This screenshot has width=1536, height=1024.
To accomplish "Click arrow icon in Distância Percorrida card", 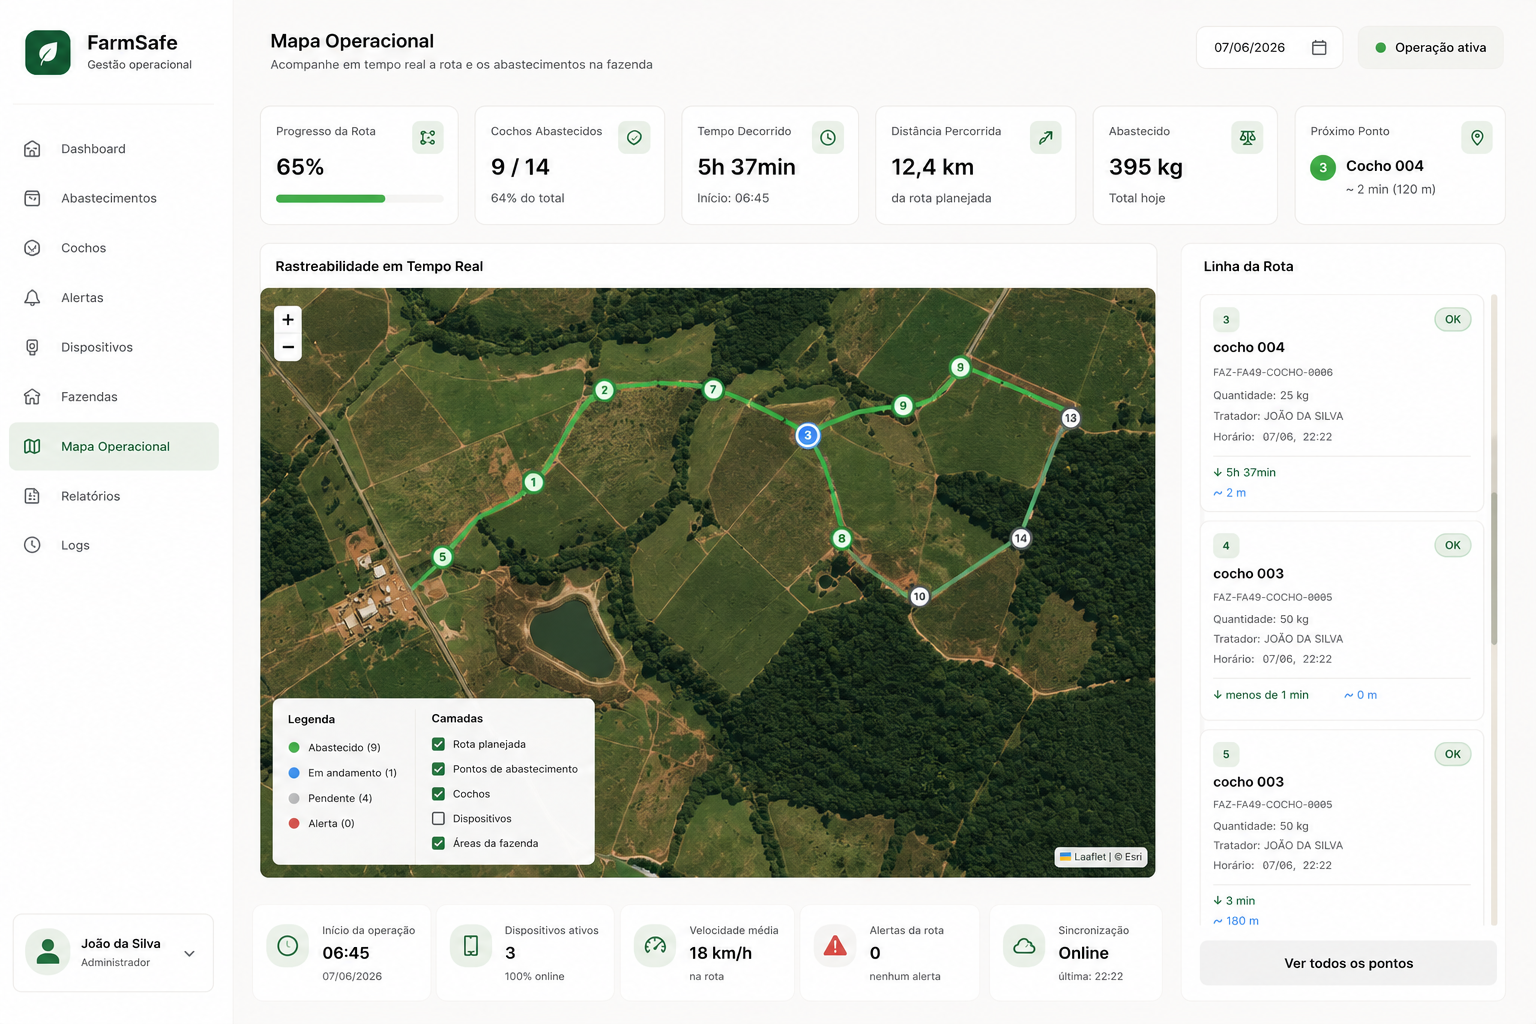I will [x=1046, y=138].
